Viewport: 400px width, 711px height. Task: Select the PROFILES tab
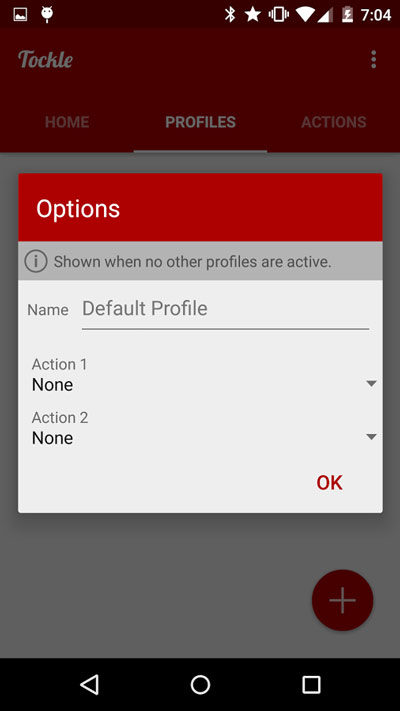click(200, 122)
